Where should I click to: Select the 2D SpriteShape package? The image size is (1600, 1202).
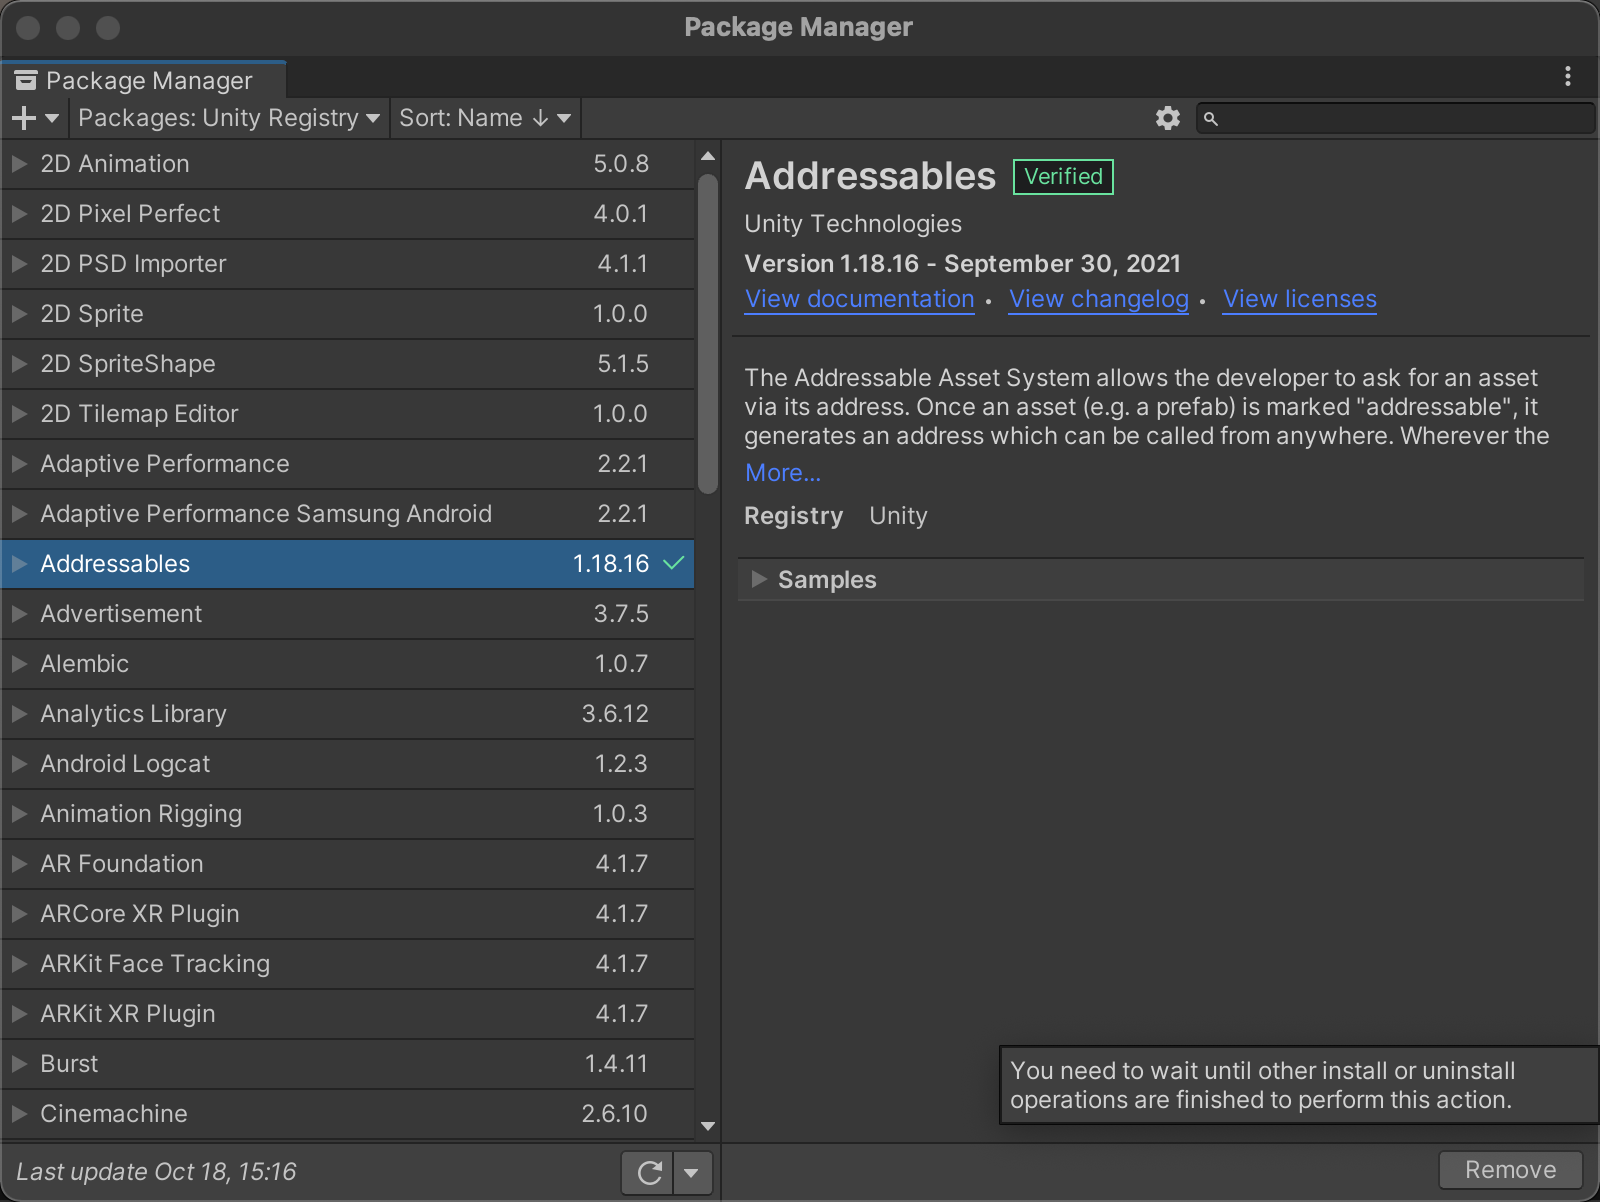pyautogui.click(x=347, y=364)
